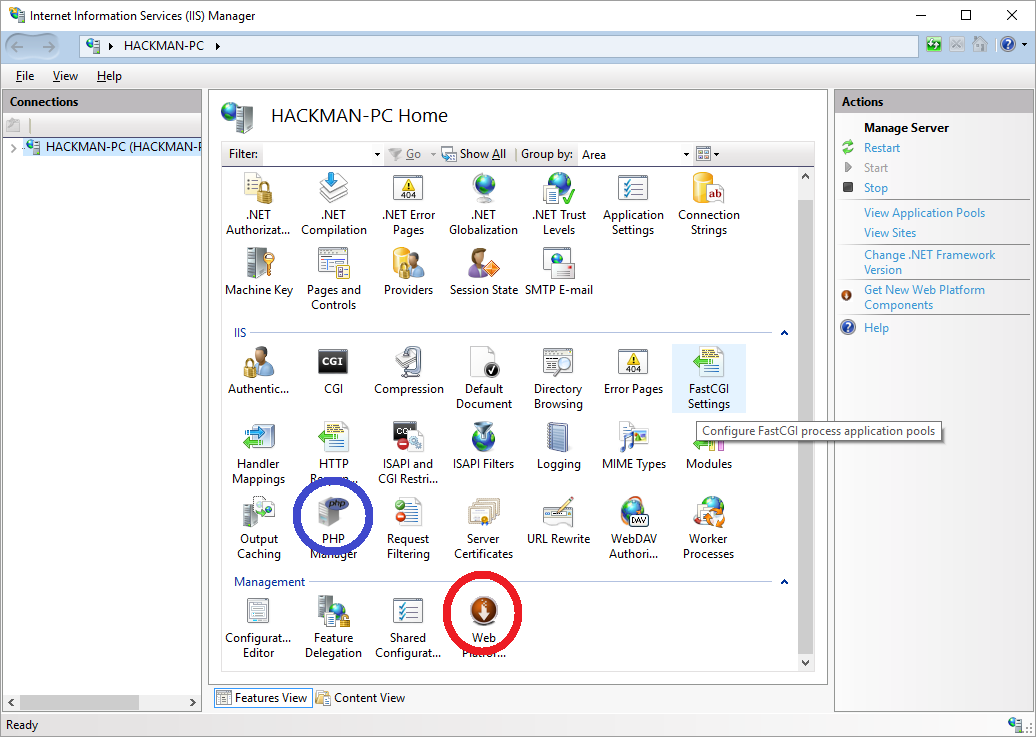Click View Application Pools link
Viewport: 1036px width, 737px height.
point(924,213)
